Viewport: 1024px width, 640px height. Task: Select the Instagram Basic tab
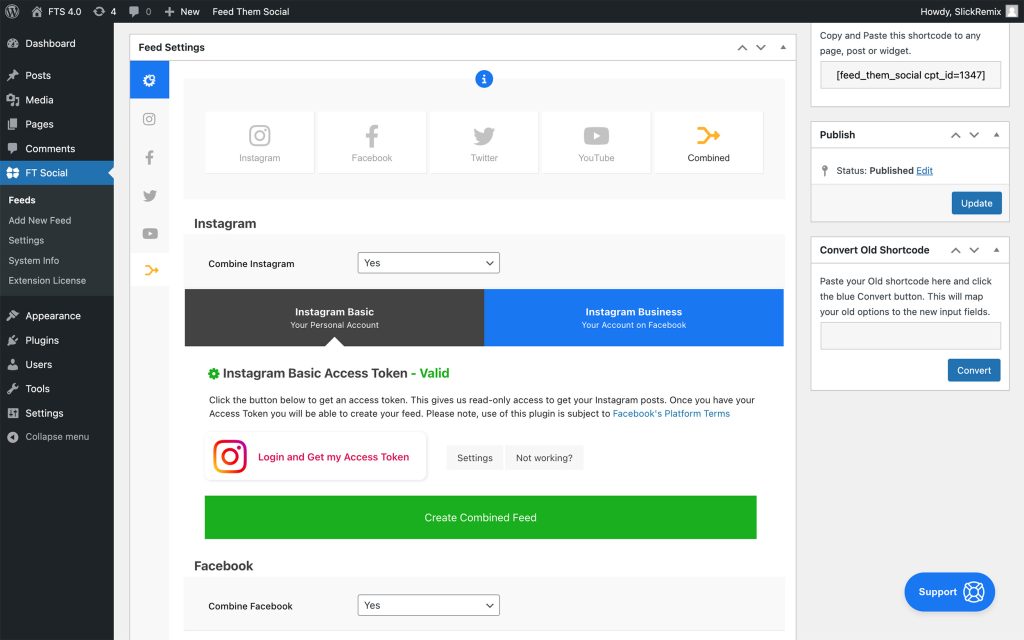pyautogui.click(x=334, y=317)
